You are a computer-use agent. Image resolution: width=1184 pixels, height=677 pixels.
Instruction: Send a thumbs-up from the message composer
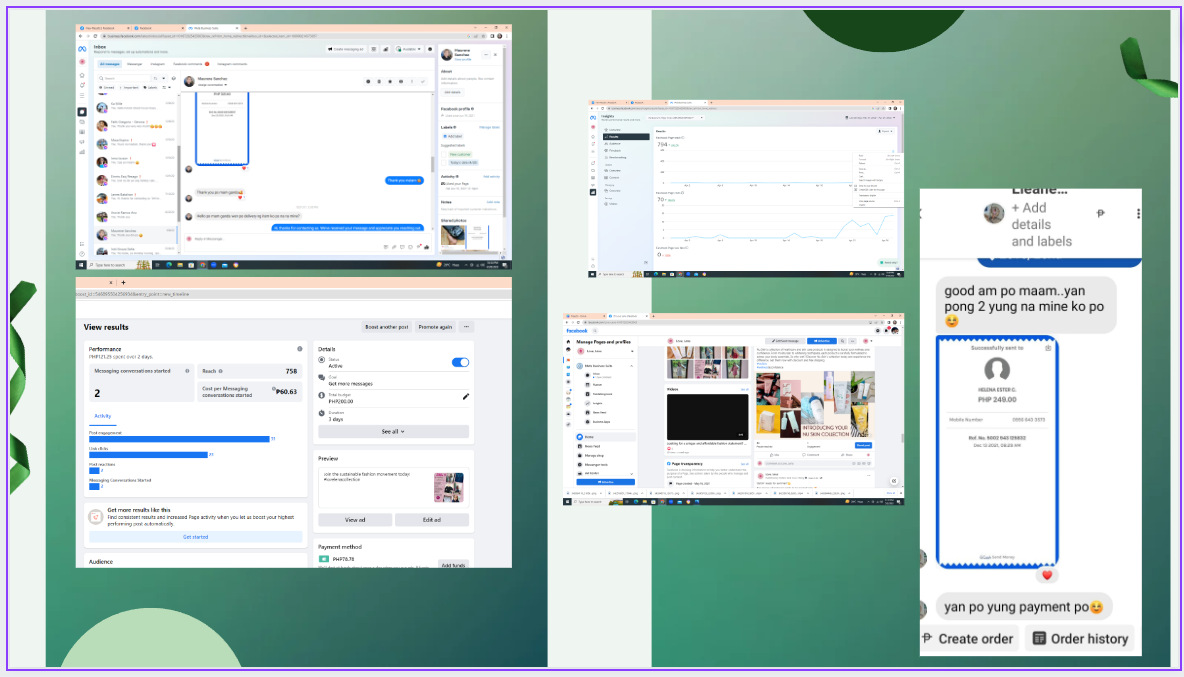[426, 246]
